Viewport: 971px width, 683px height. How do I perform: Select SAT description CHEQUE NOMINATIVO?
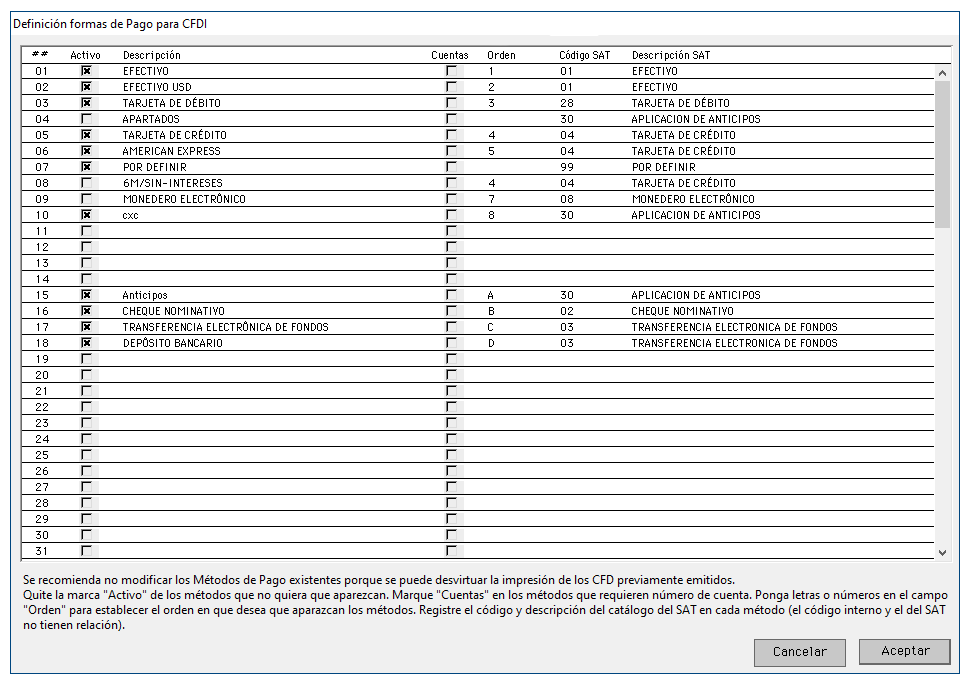(682, 311)
